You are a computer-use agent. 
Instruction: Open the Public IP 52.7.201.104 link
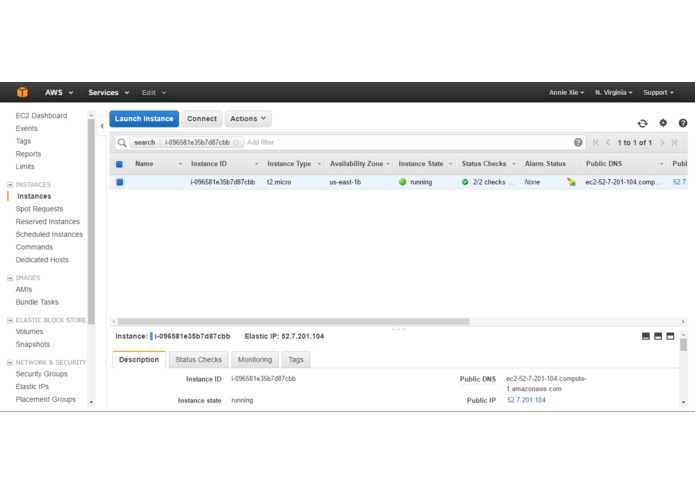[x=526, y=400]
